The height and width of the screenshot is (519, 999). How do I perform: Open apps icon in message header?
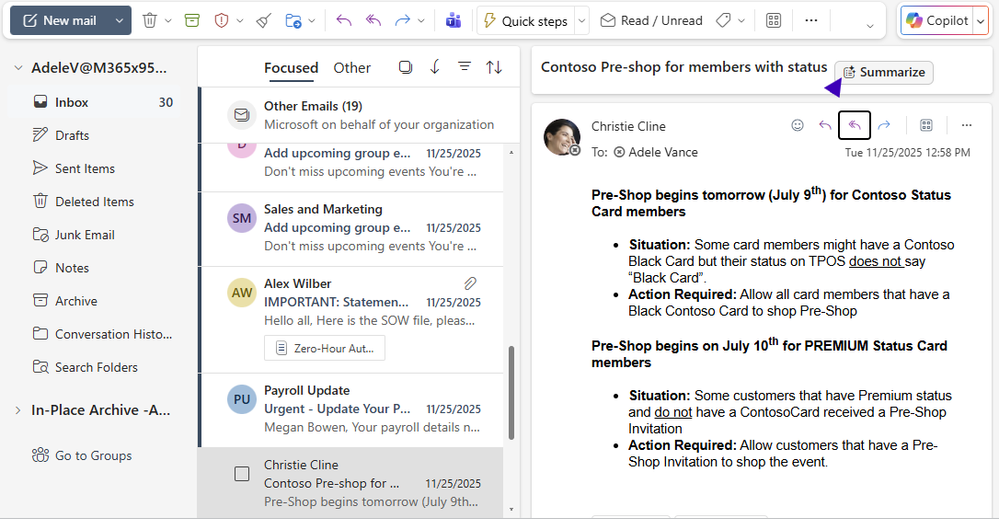point(926,125)
